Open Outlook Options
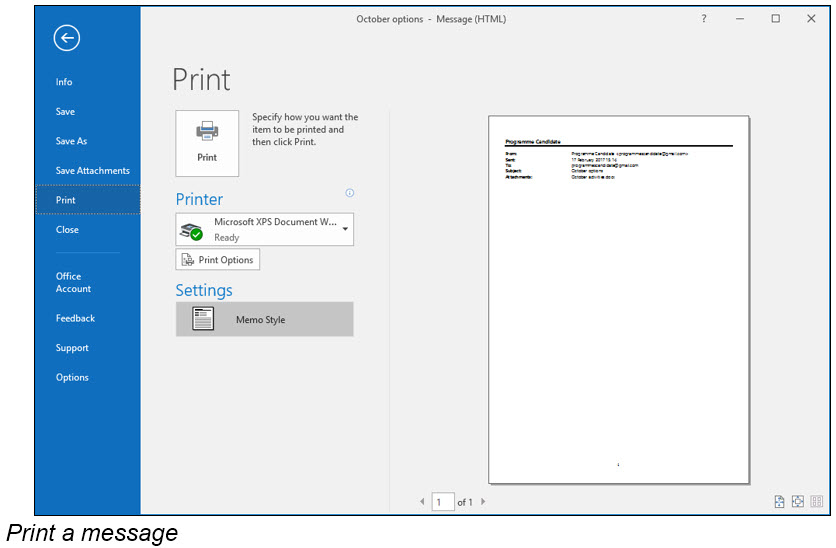Screen dimensions: 836x548 tap(72, 377)
